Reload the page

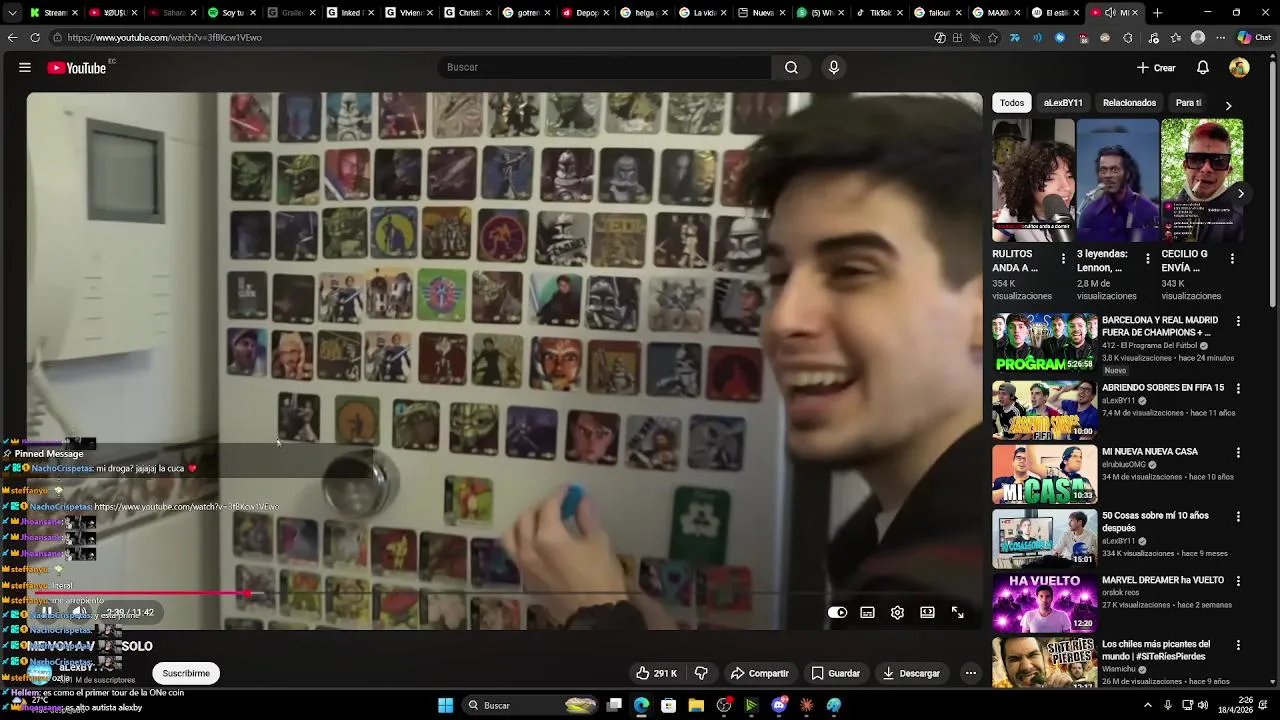point(35,37)
